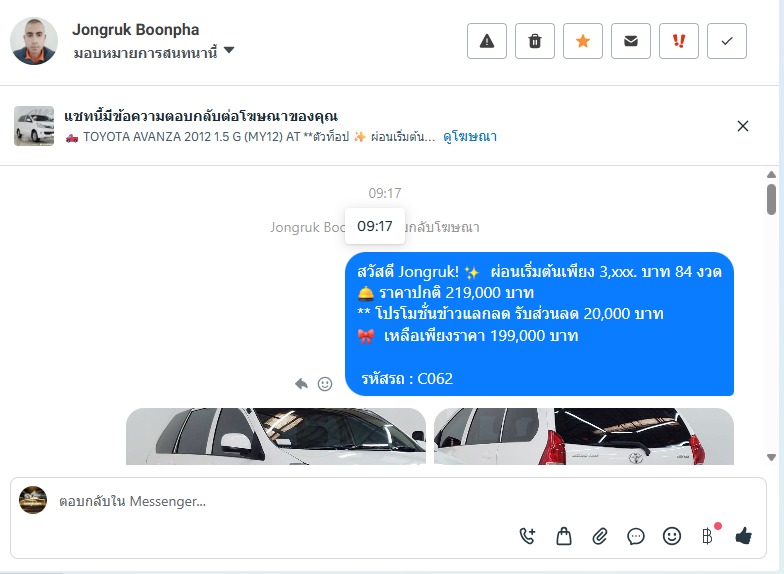Send a thumbs-up like
784x574 pixels.
tap(744, 536)
